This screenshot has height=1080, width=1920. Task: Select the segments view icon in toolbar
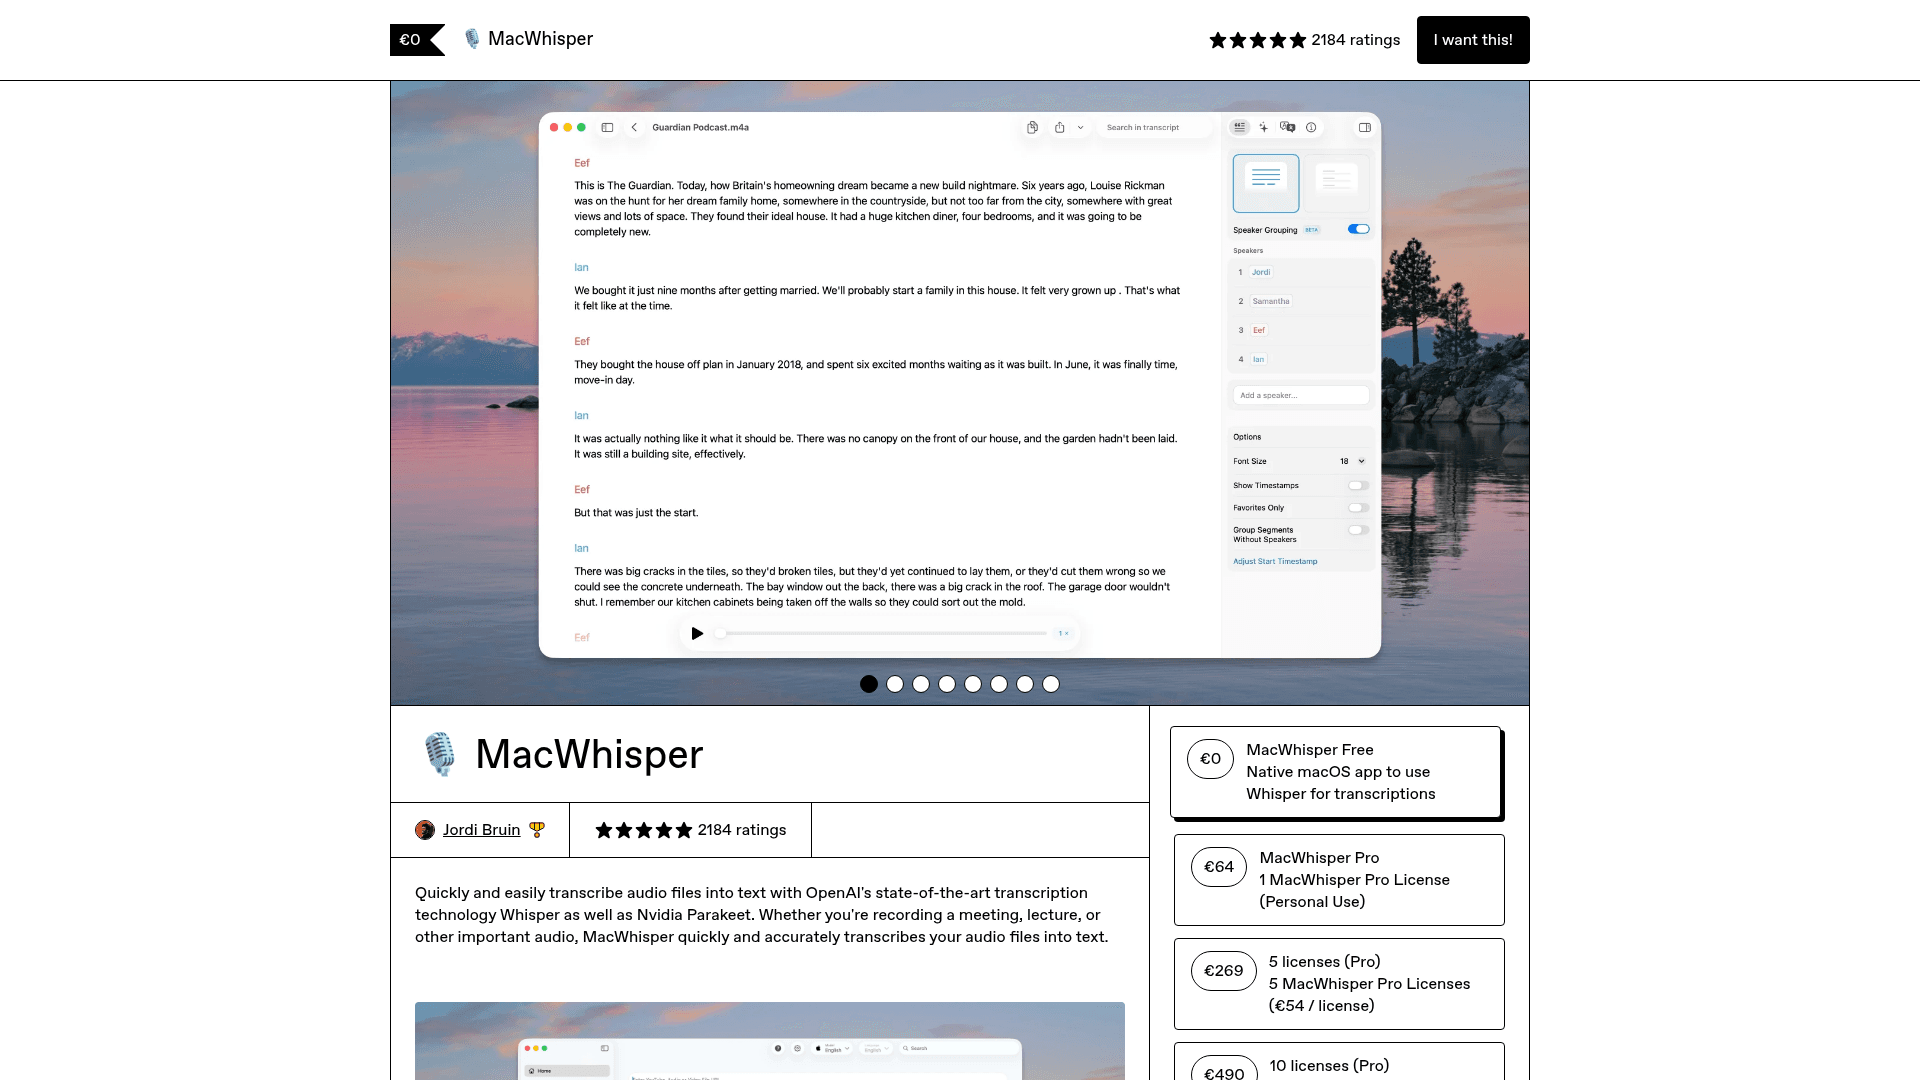tap(1240, 127)
